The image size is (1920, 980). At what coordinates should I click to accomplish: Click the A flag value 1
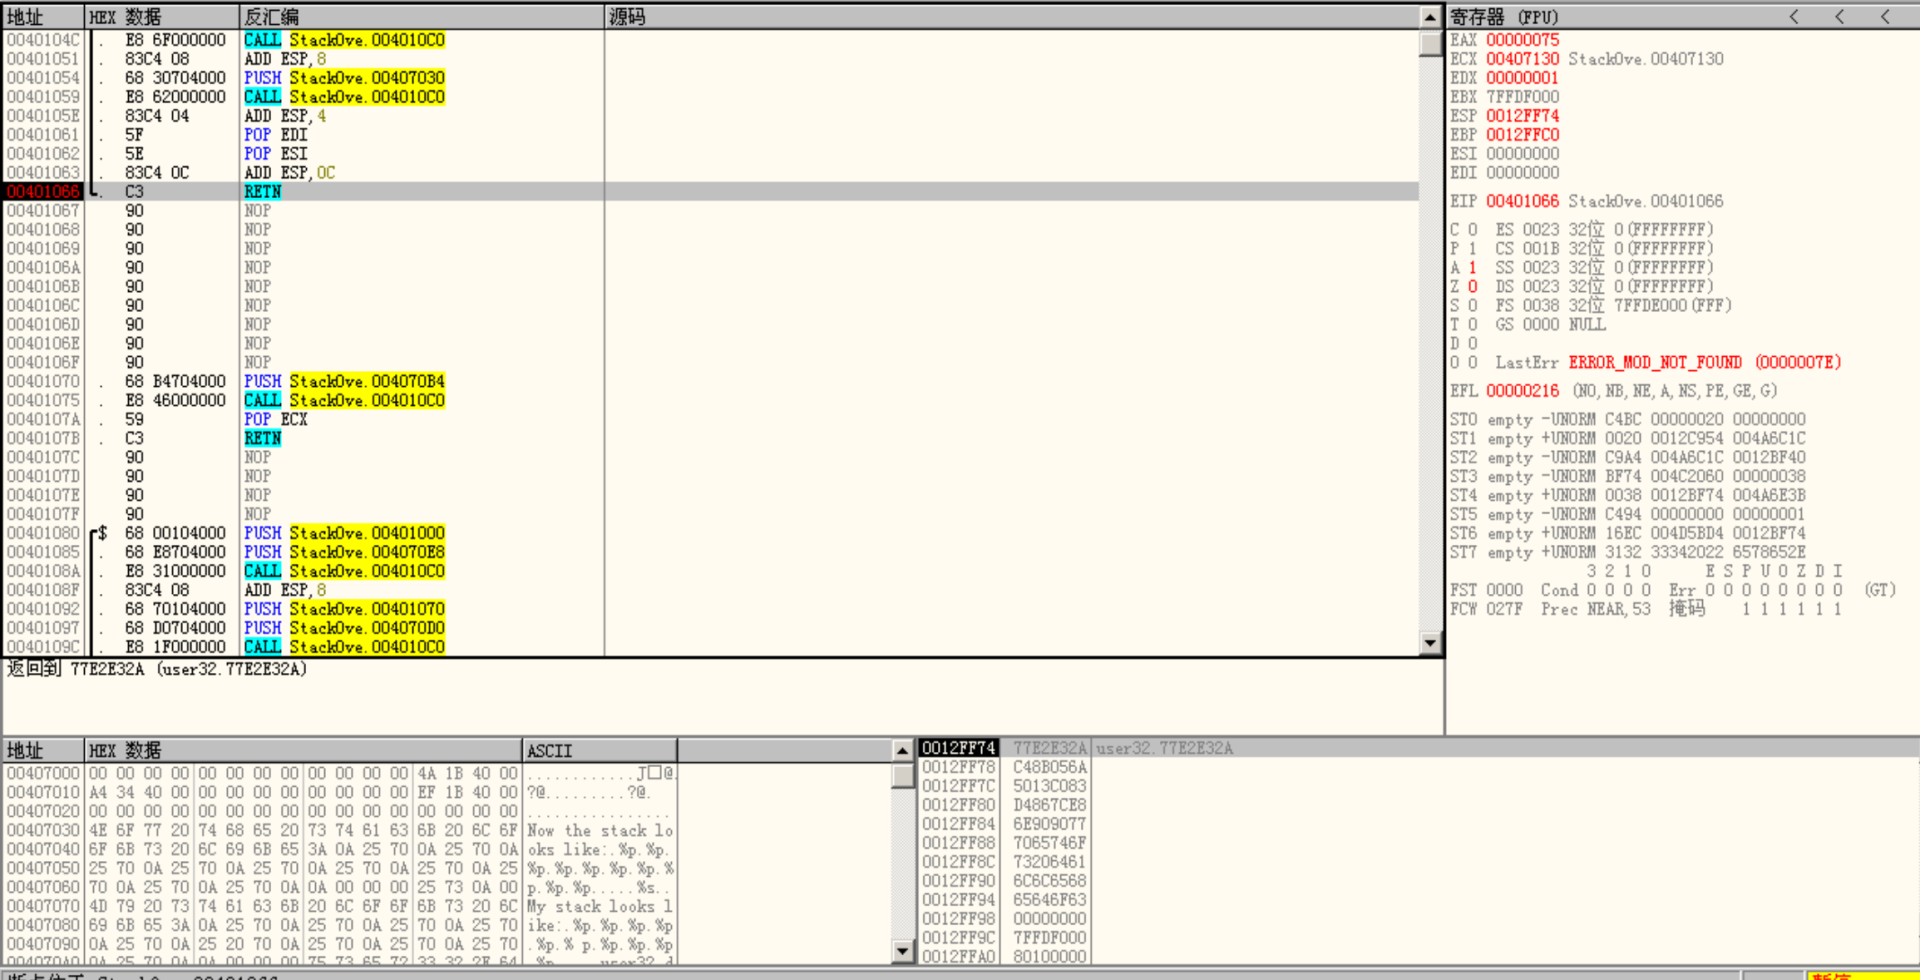click(x=1472, y=268)
